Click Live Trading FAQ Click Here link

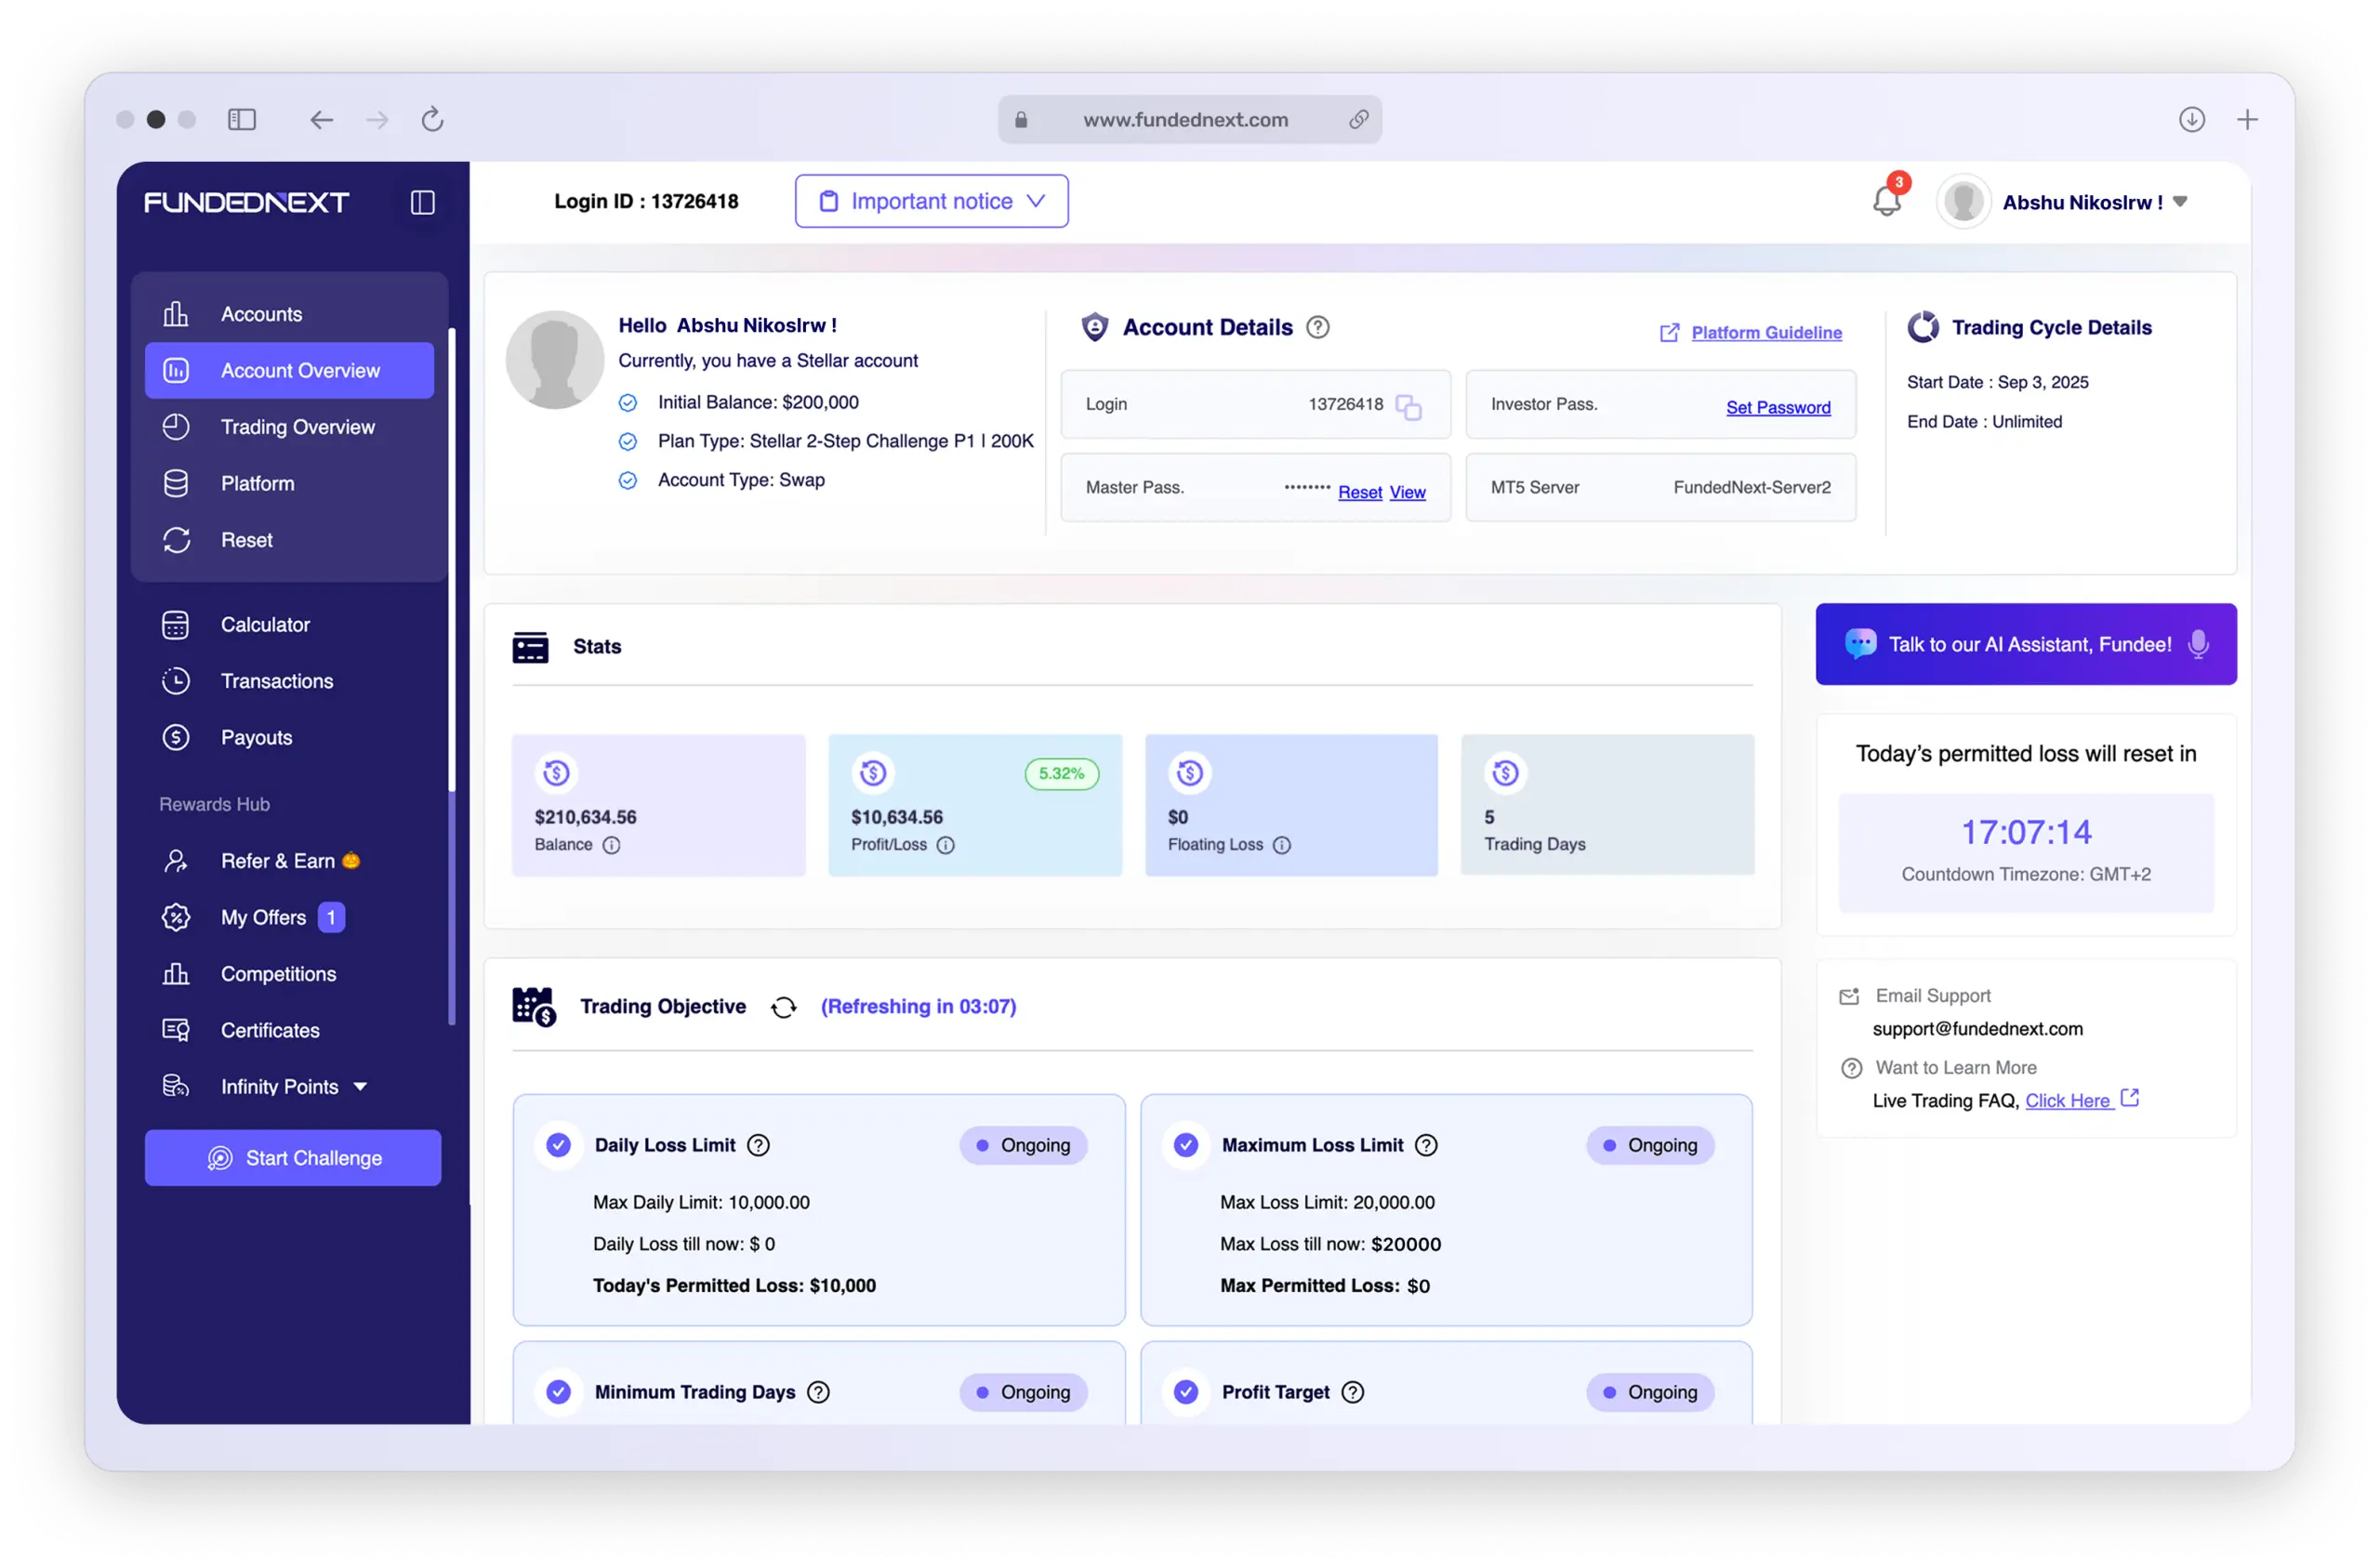coord(2067,1101)
